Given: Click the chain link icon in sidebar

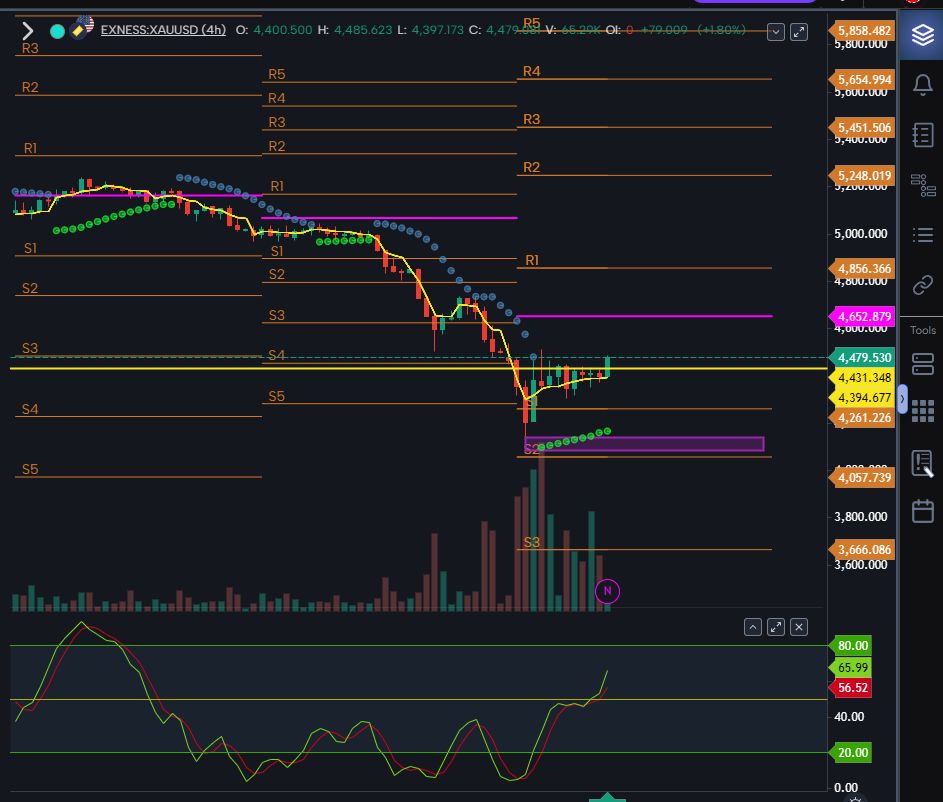Looking at the screenshot, I should (922, 286).
